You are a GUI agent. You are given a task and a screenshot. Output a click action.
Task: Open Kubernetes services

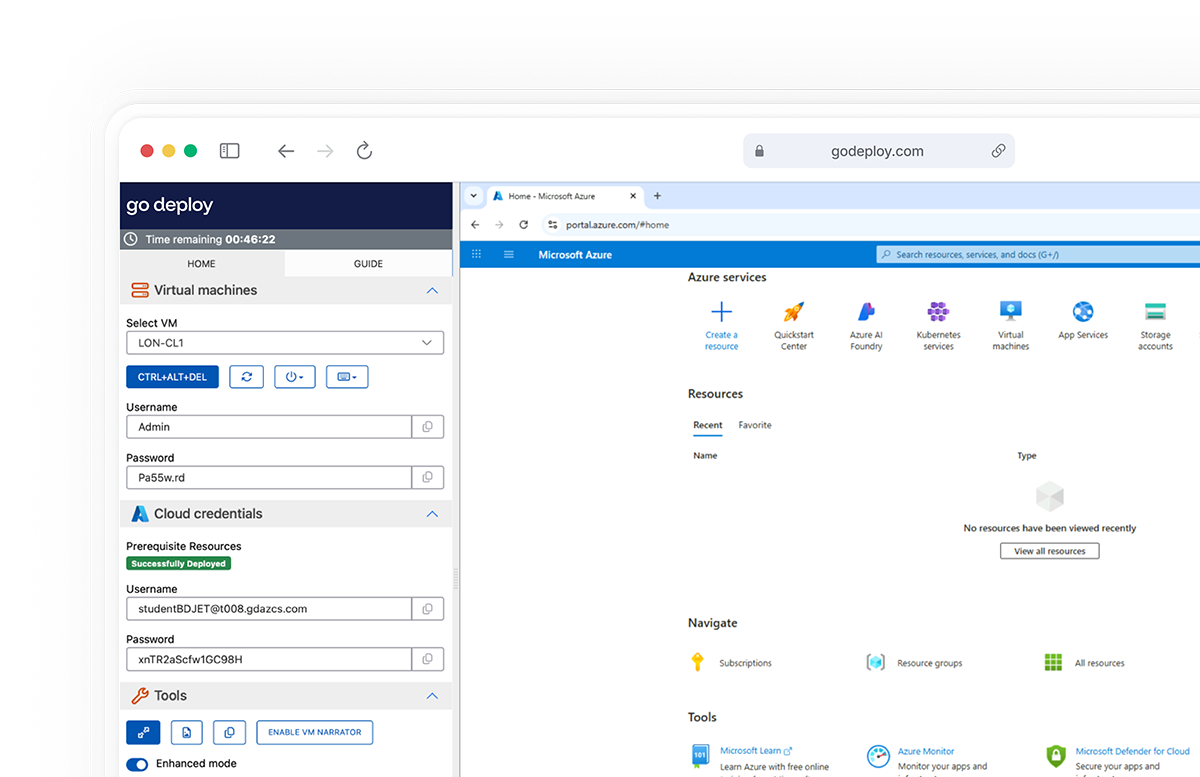(938, 327)
